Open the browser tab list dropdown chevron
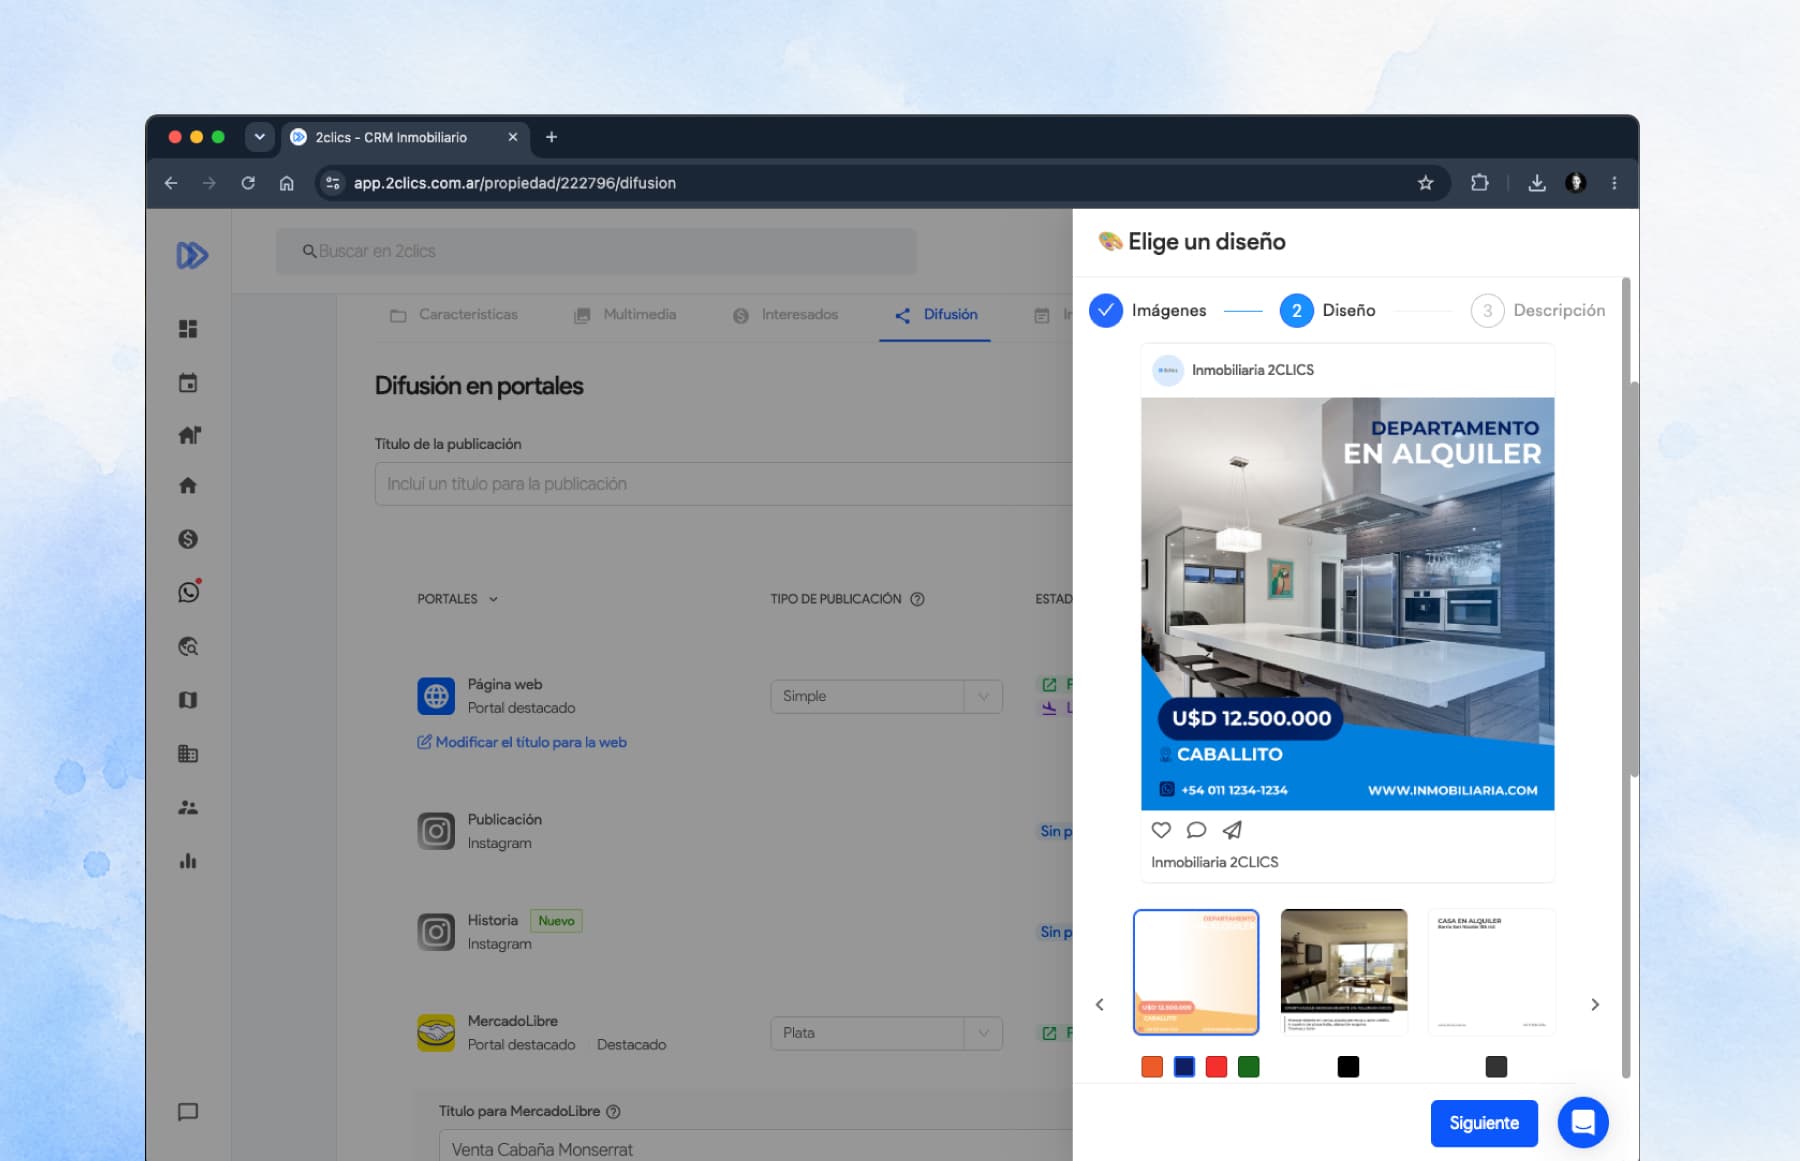 coord(260,137)
